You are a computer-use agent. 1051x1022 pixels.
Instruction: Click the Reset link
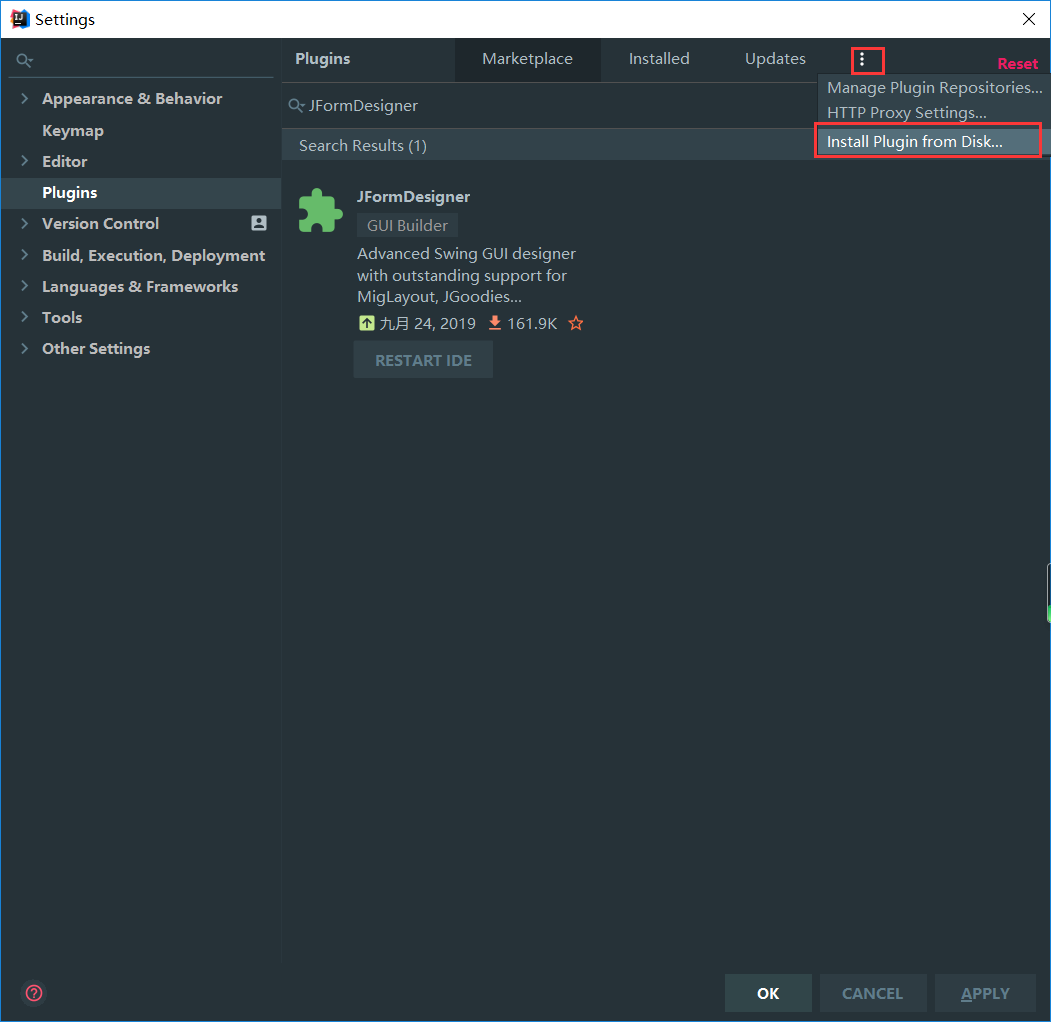point(1017,64)
